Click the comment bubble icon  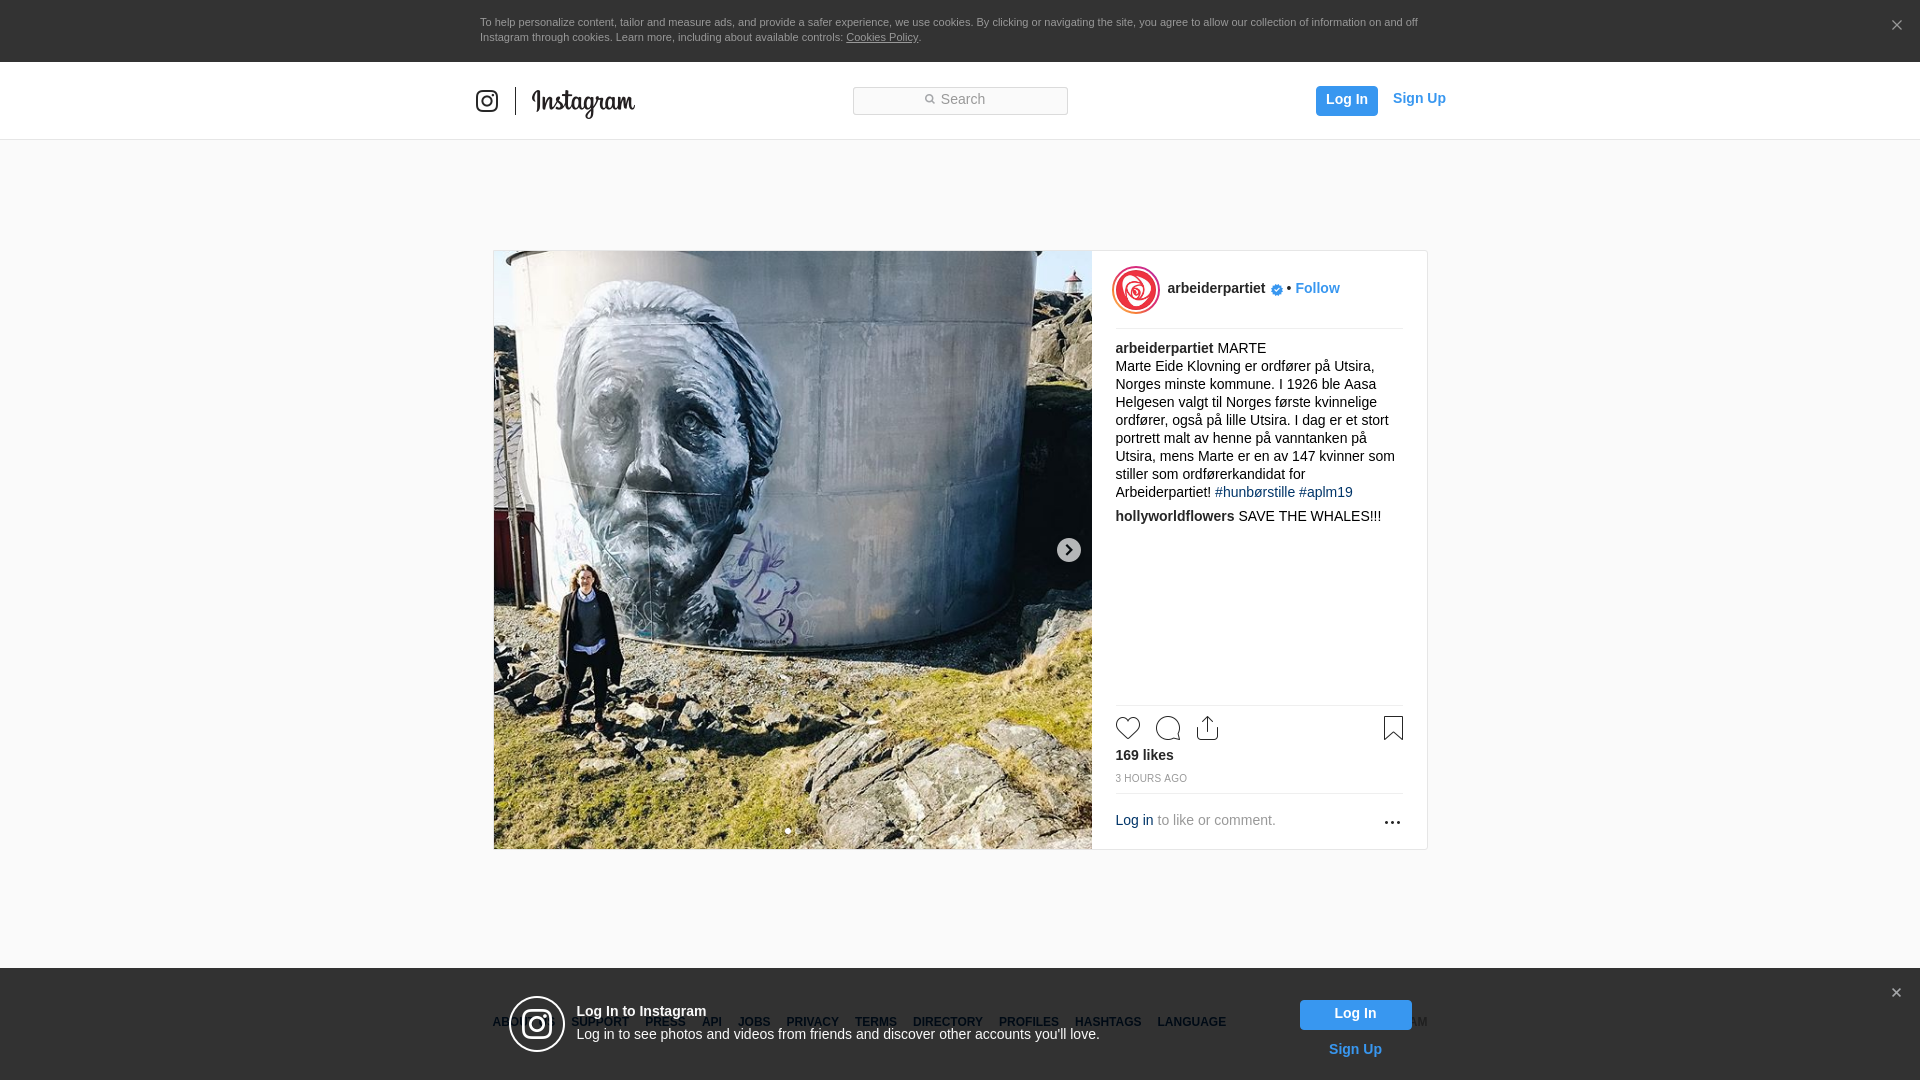[x=1168, y=728]
